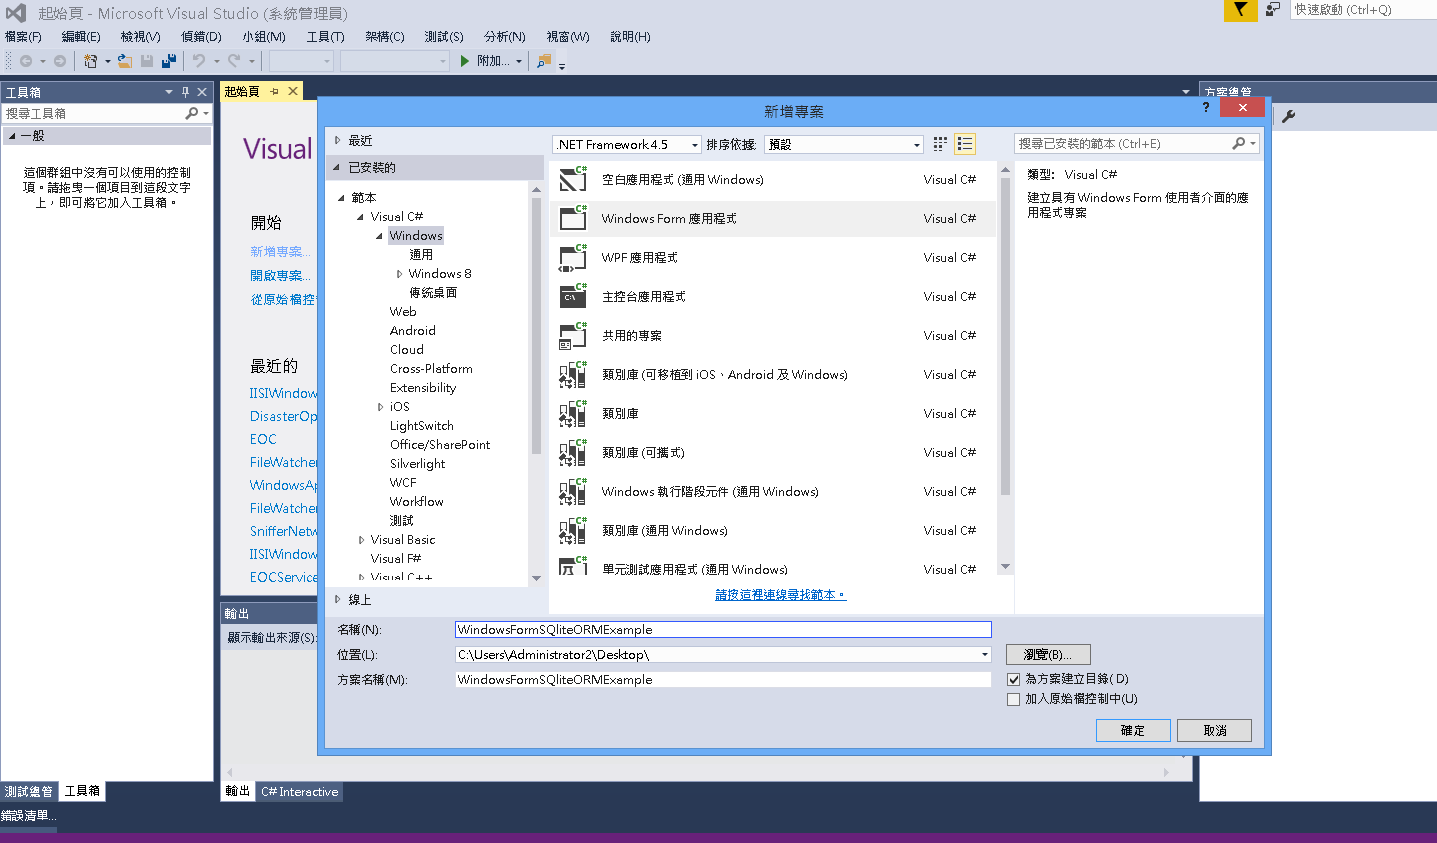Click the New Project toolbar icon
This screenshot has height=843, width=1437.
pos(91,61)
